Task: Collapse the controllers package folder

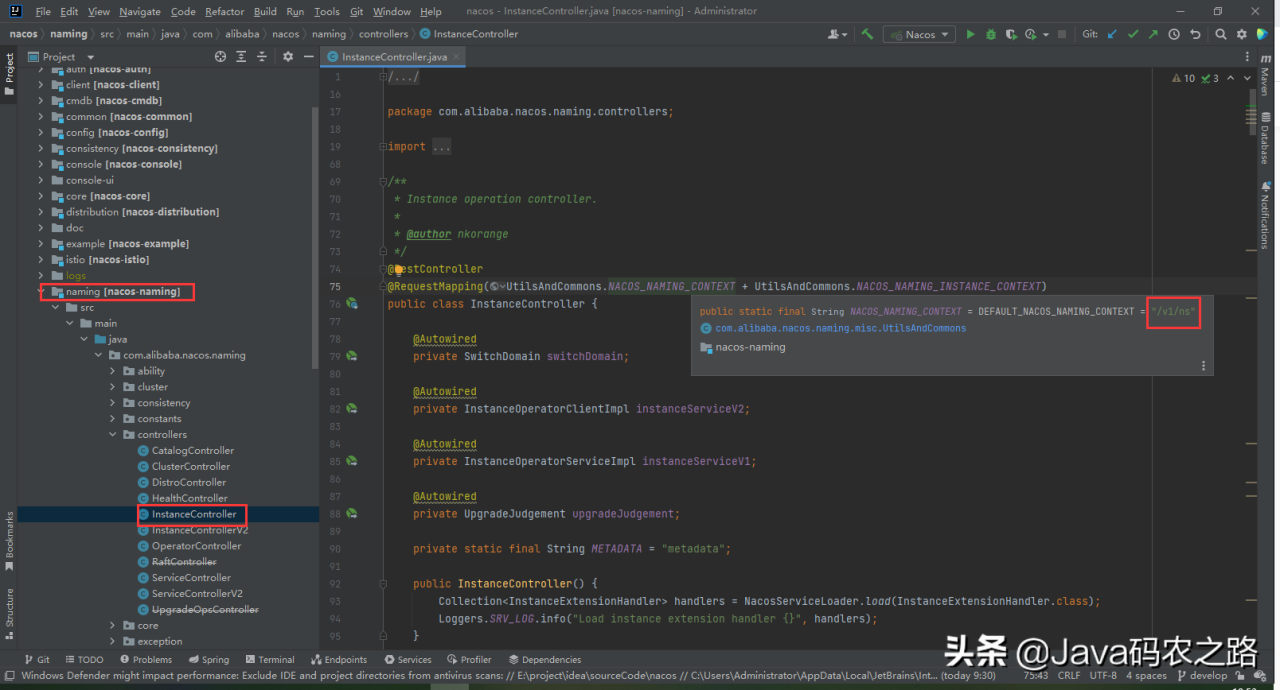Action: [113, 435]
